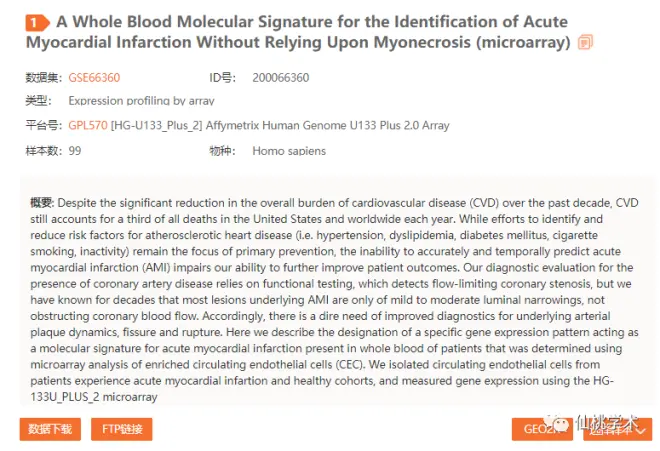Click the orange number 1 badge

pyautogui.click(x=37, y=23)
